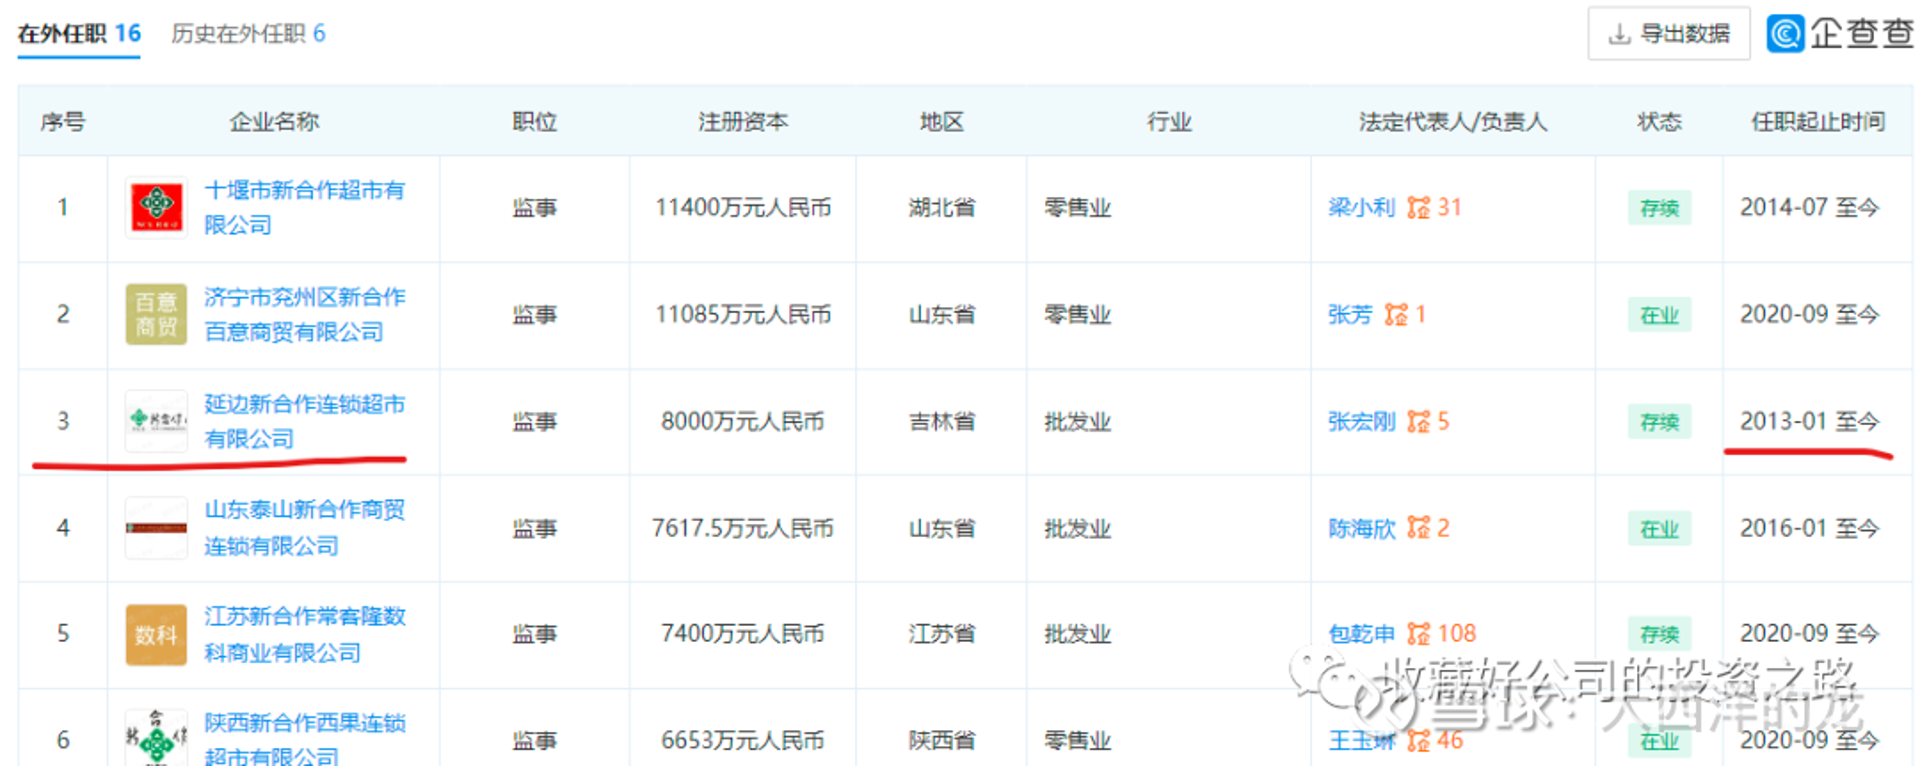Click the 导出数据 export button
Viewport: 1920px width, 766px height.
point(1669,34)
